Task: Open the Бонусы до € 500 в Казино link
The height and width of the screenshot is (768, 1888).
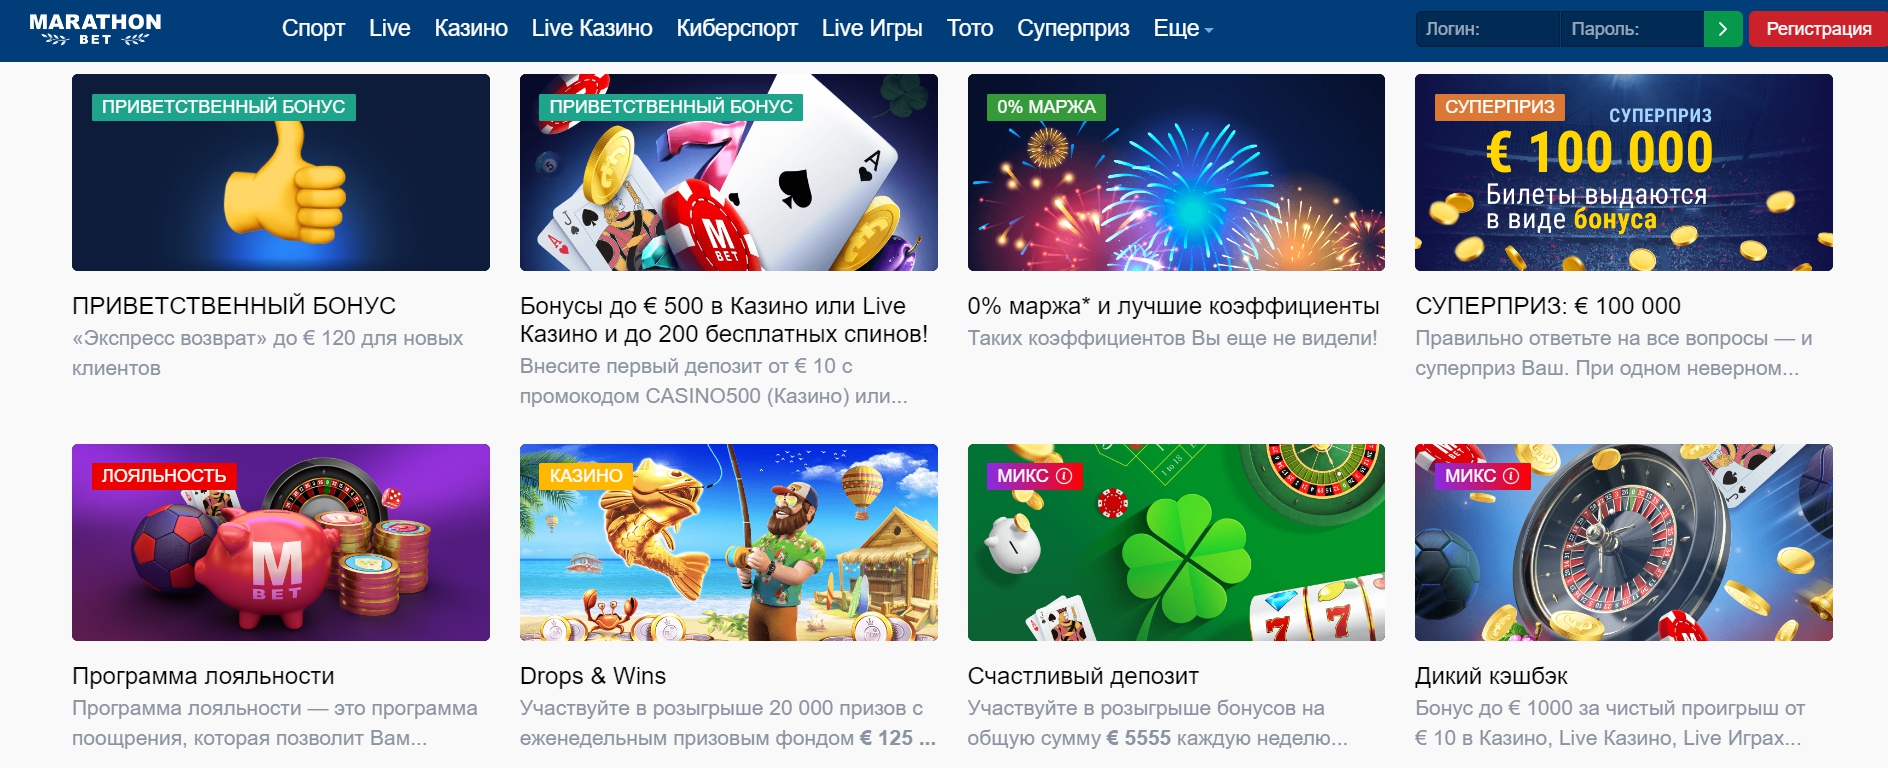Action: [x=724, y=320]
